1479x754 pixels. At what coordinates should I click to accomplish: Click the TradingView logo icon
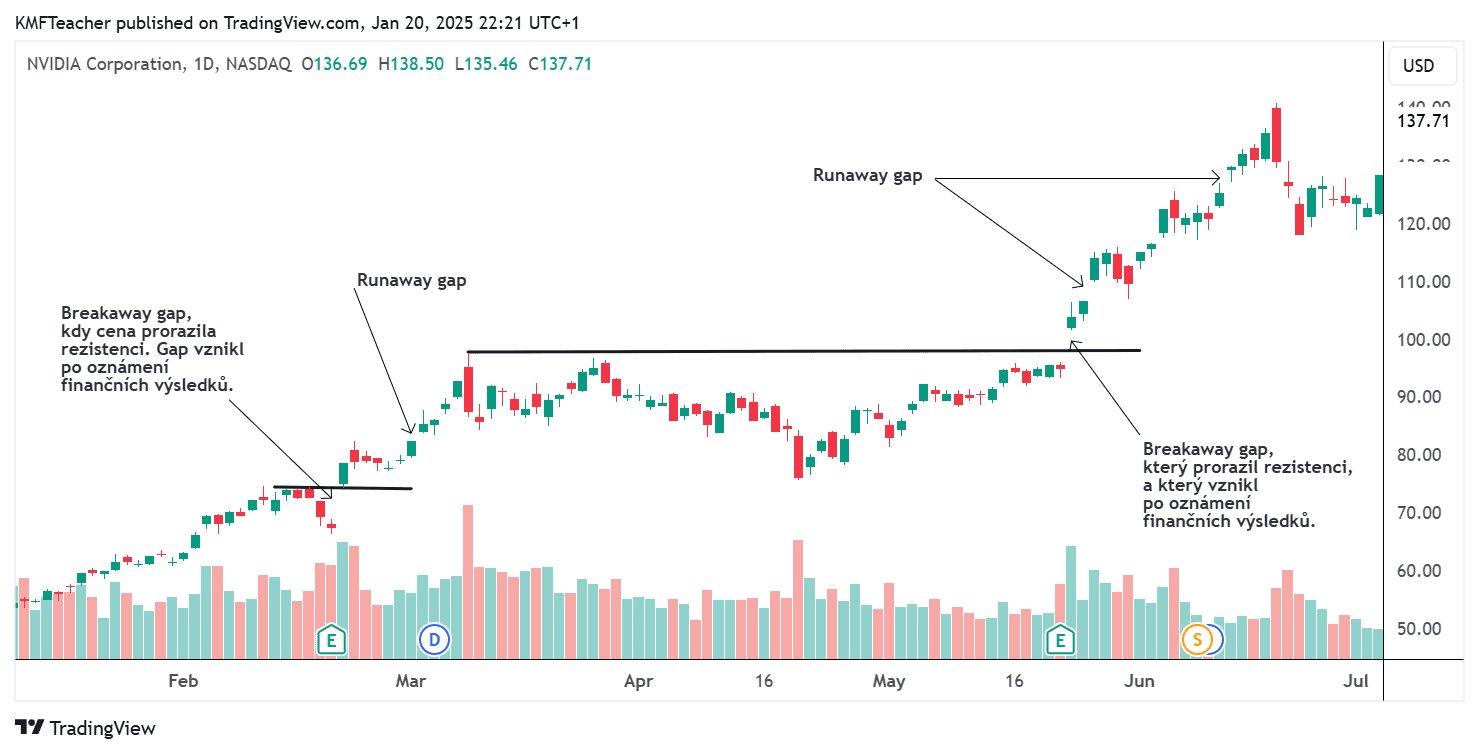point(30,728)
